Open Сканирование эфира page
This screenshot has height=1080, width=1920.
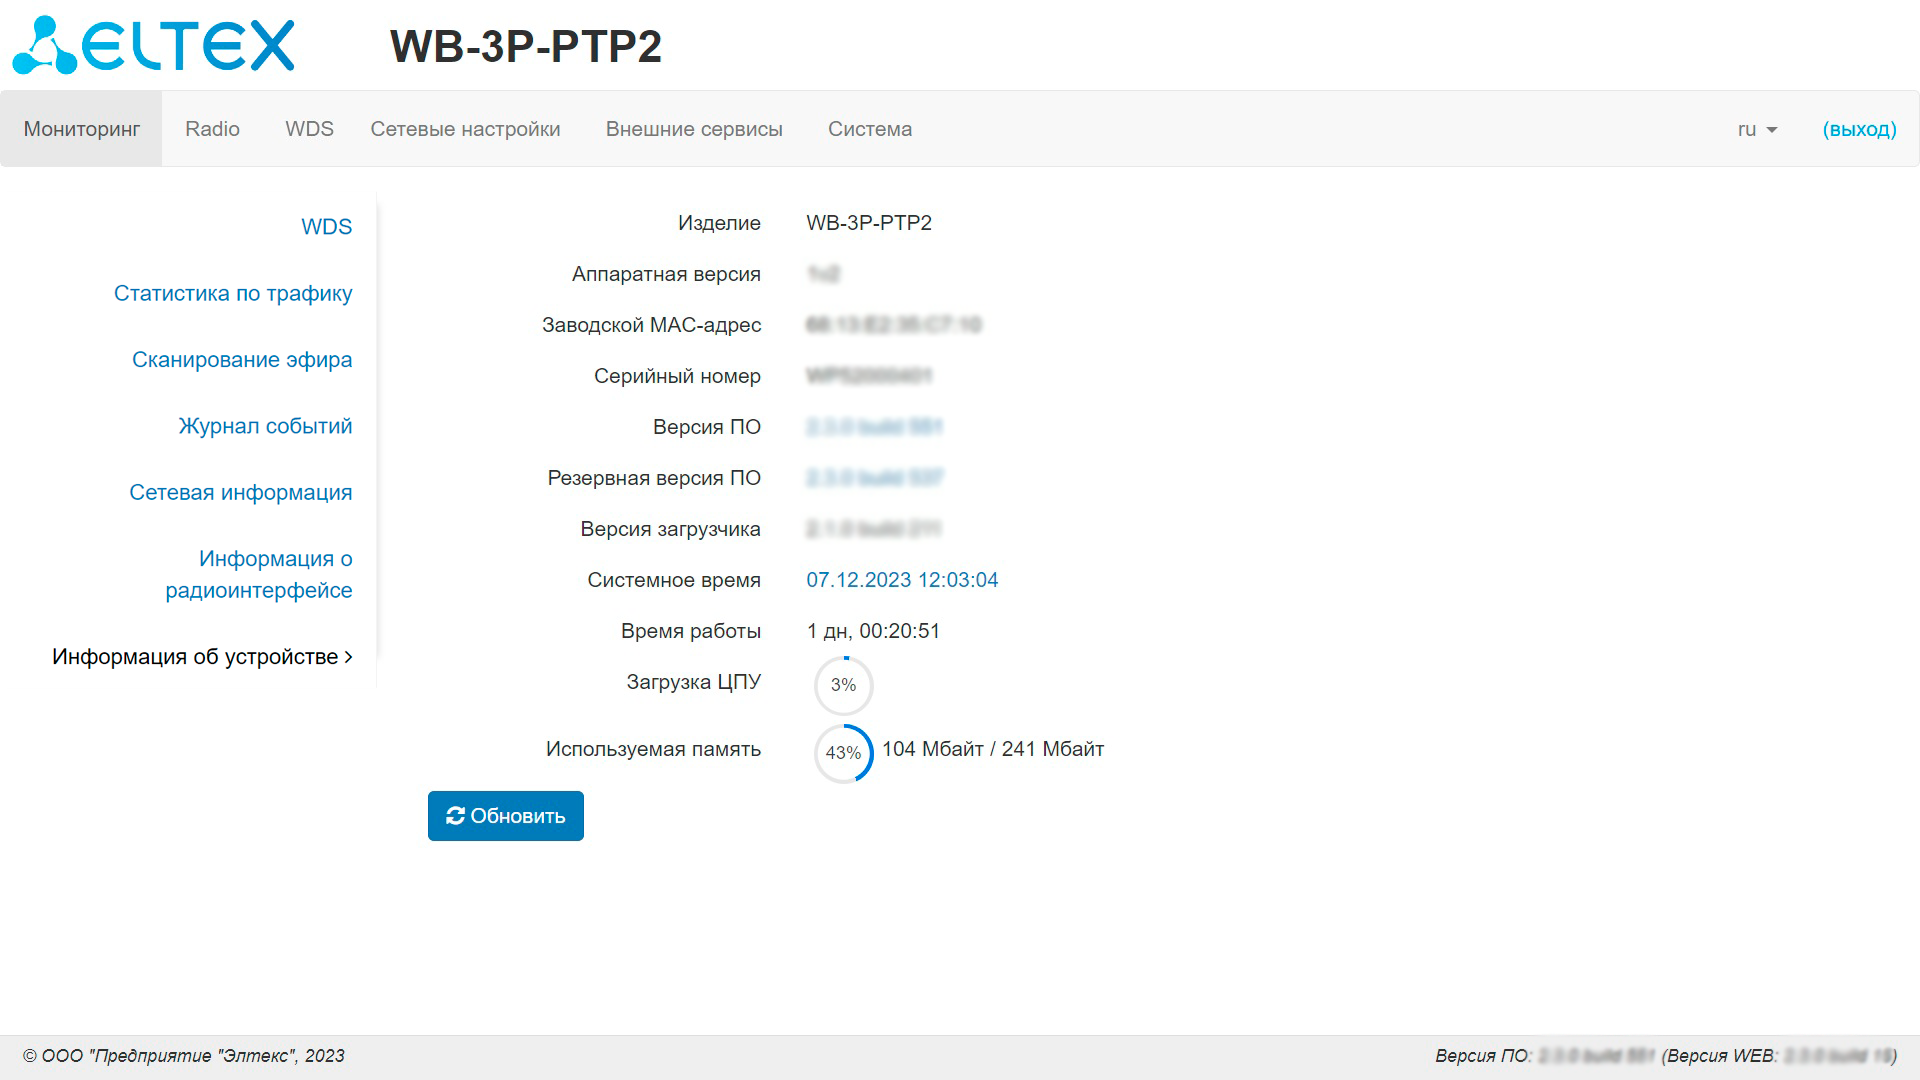[242, 360]
